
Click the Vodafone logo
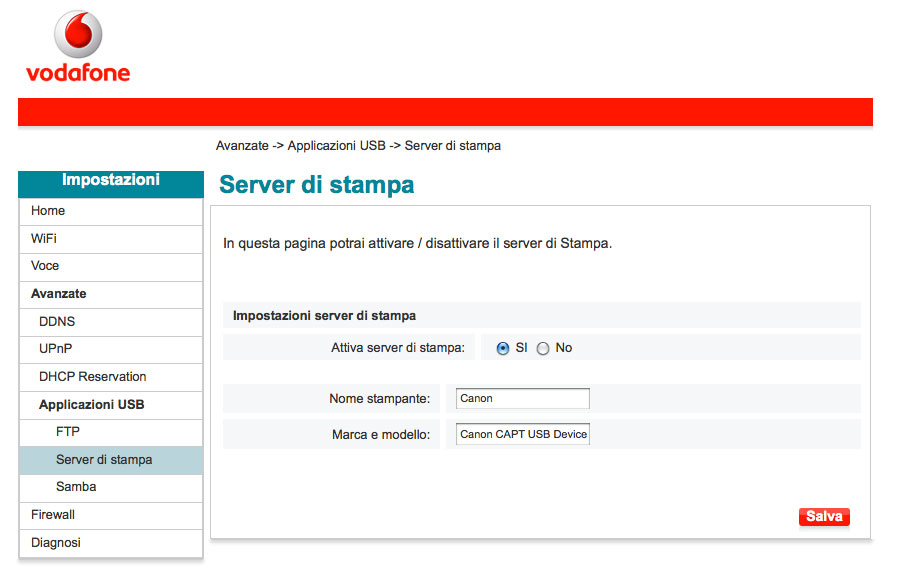click(78, 46)
